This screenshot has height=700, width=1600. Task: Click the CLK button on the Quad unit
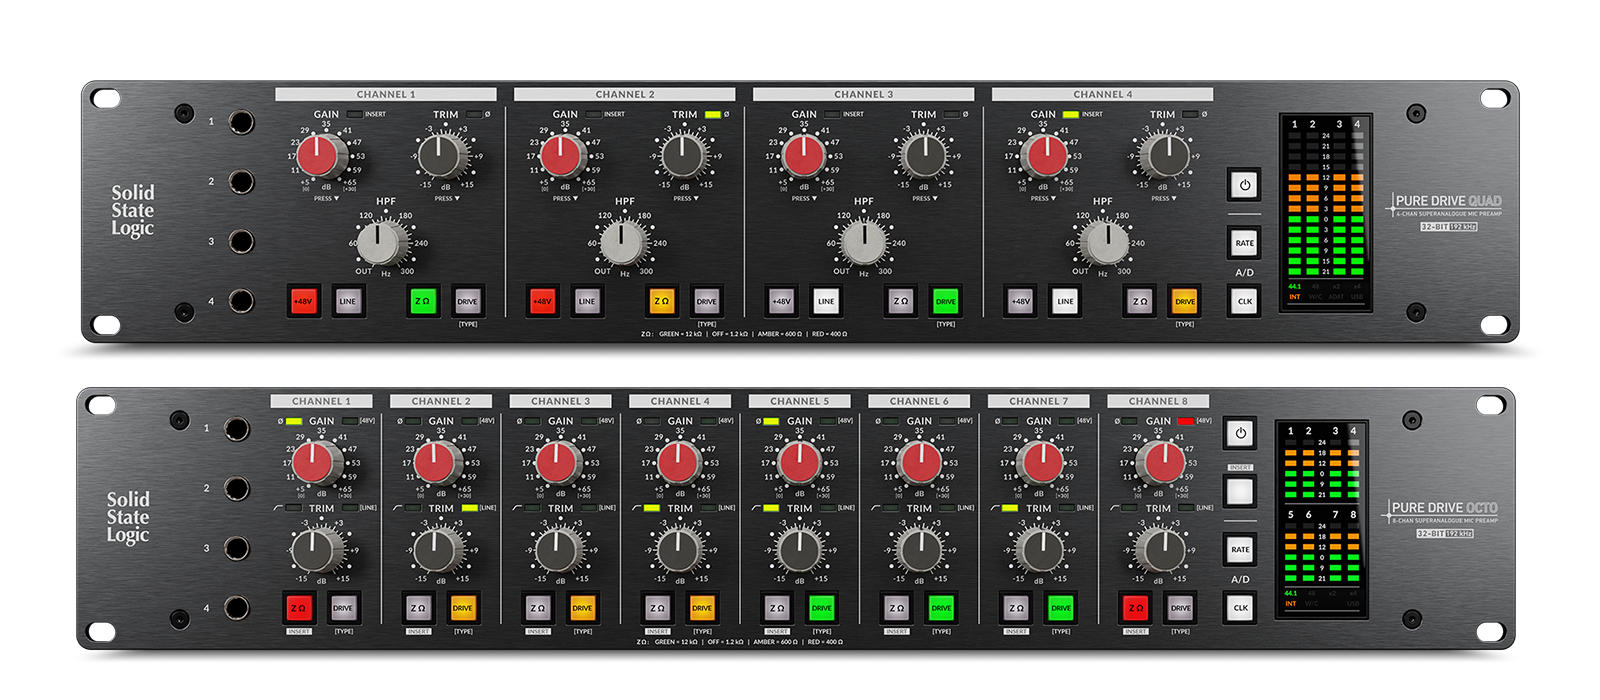pos(1244,301)
